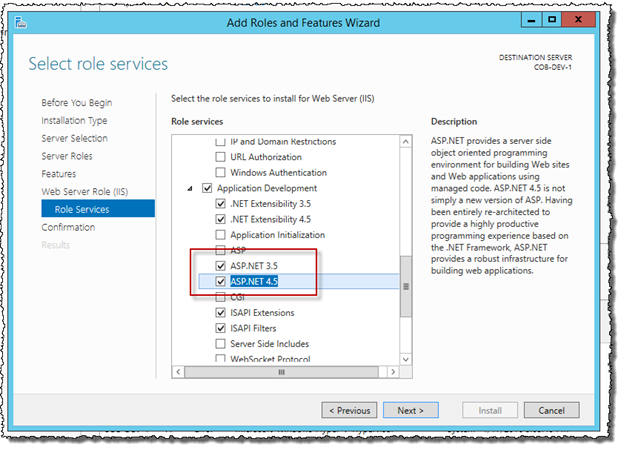Image resolution: width=624 pixels, height=453 pixels.
Task: Collapse the Application Development tree node
Action: (190, 188)
